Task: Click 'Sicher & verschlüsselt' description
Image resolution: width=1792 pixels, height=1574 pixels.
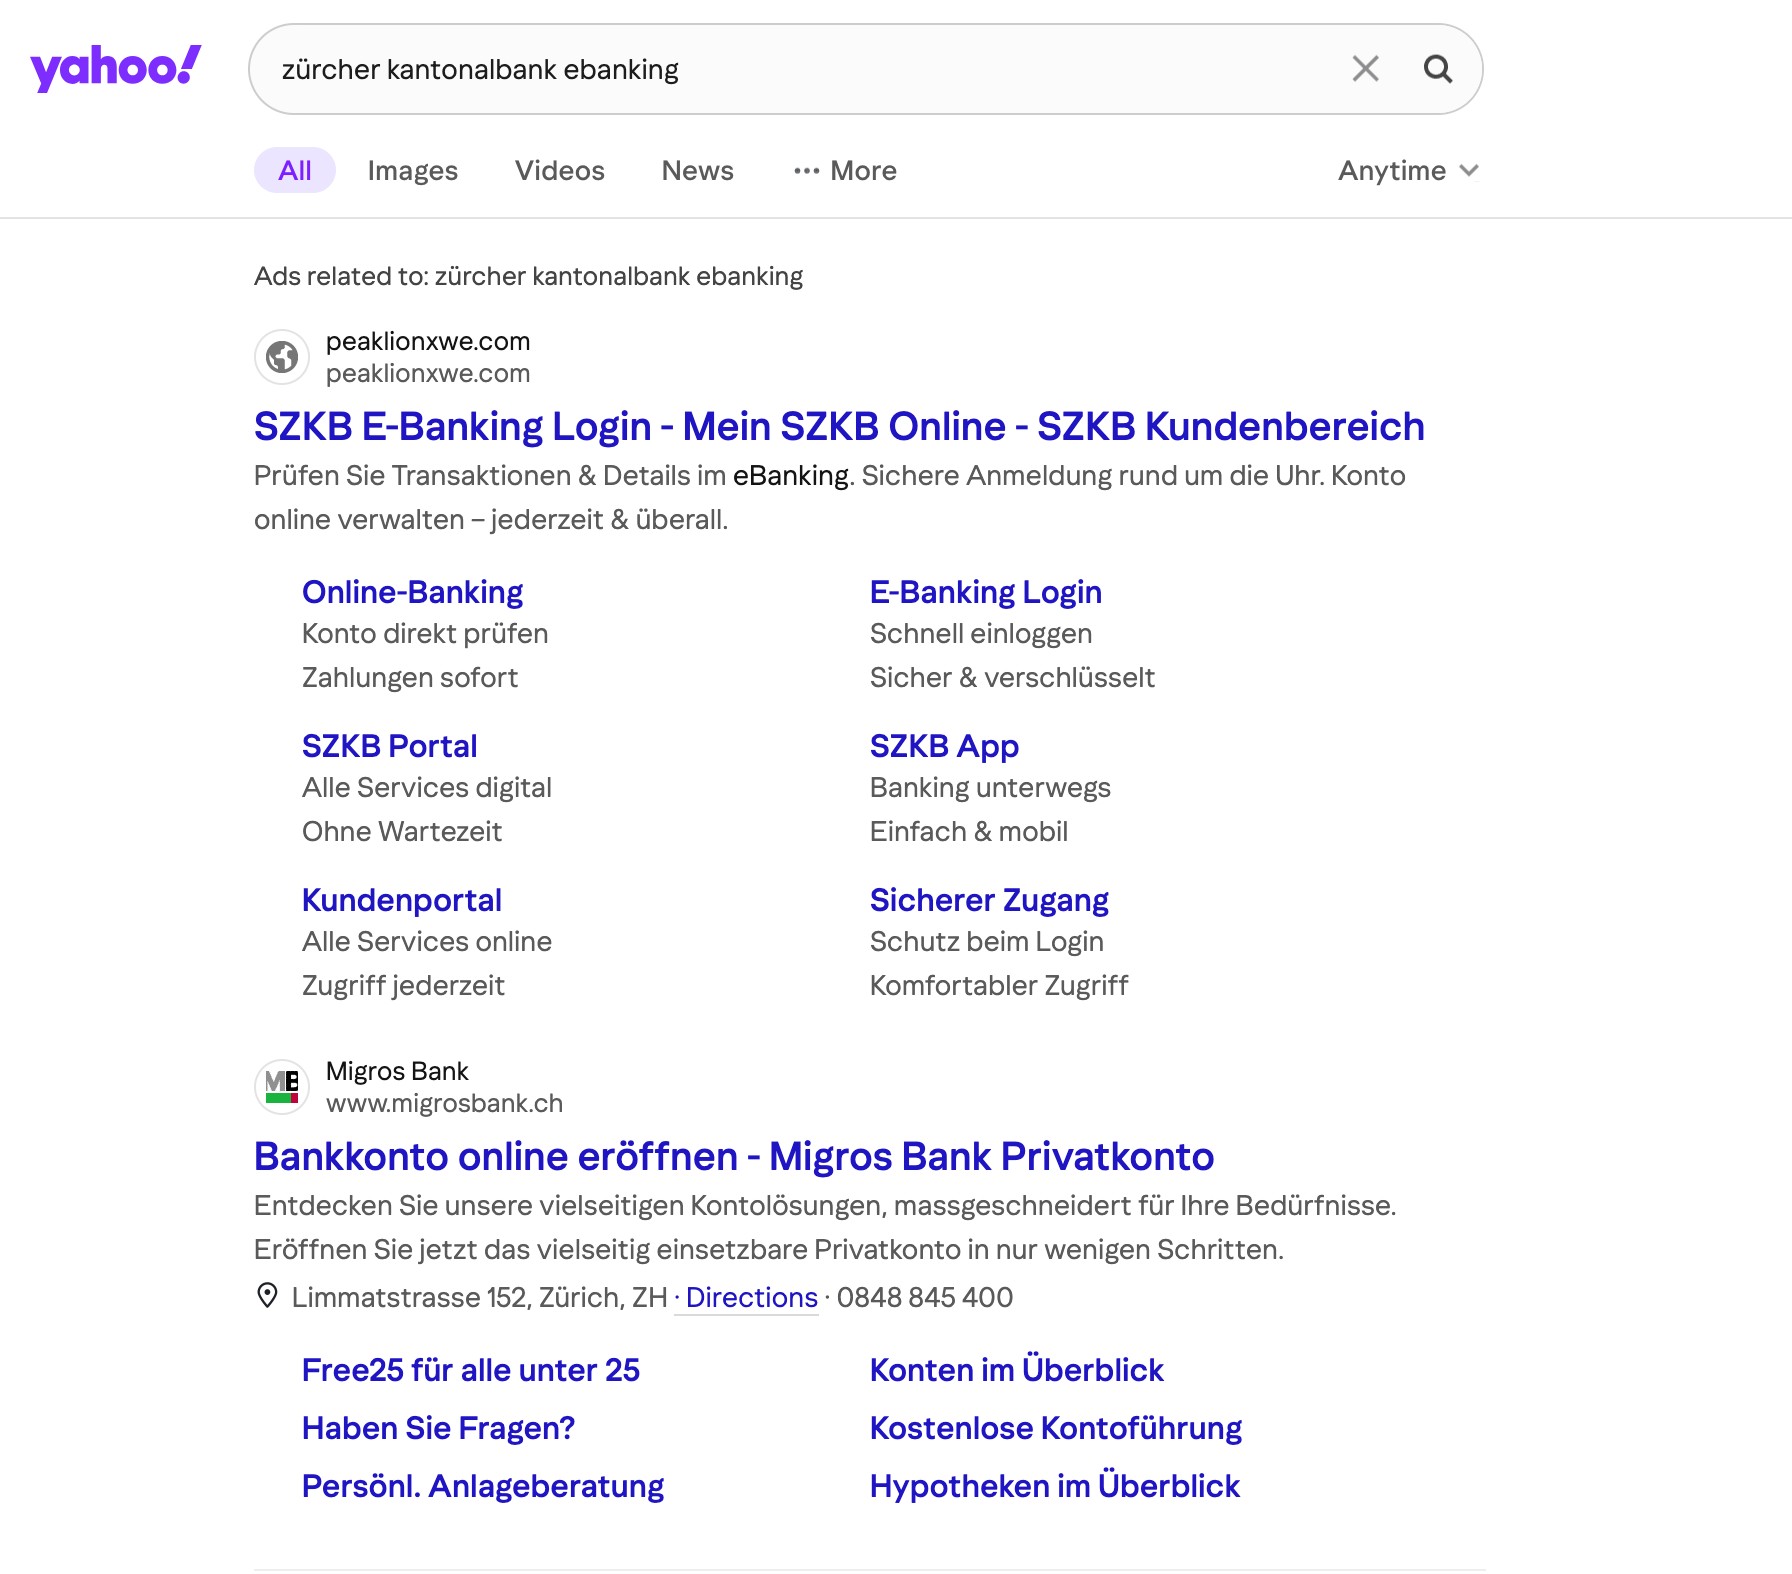Action: [x=1012, y=678]
